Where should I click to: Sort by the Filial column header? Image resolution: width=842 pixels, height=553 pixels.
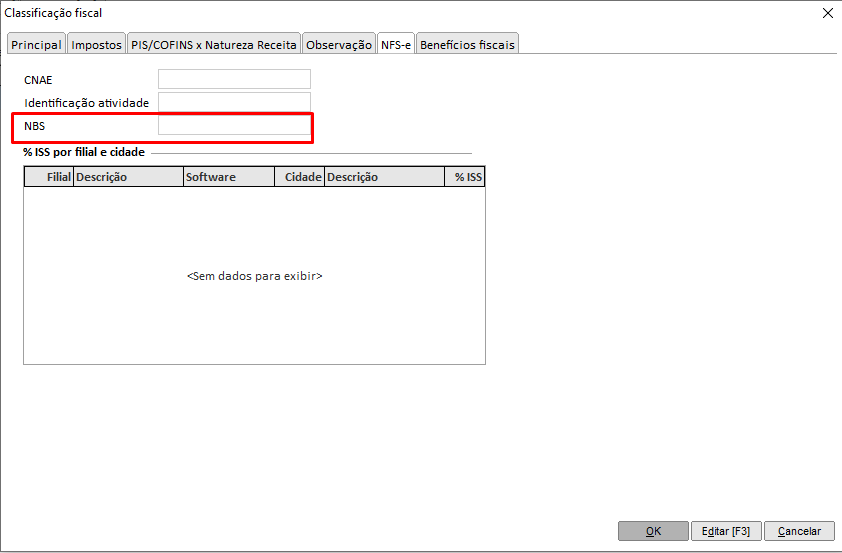[x=49, y=177]
